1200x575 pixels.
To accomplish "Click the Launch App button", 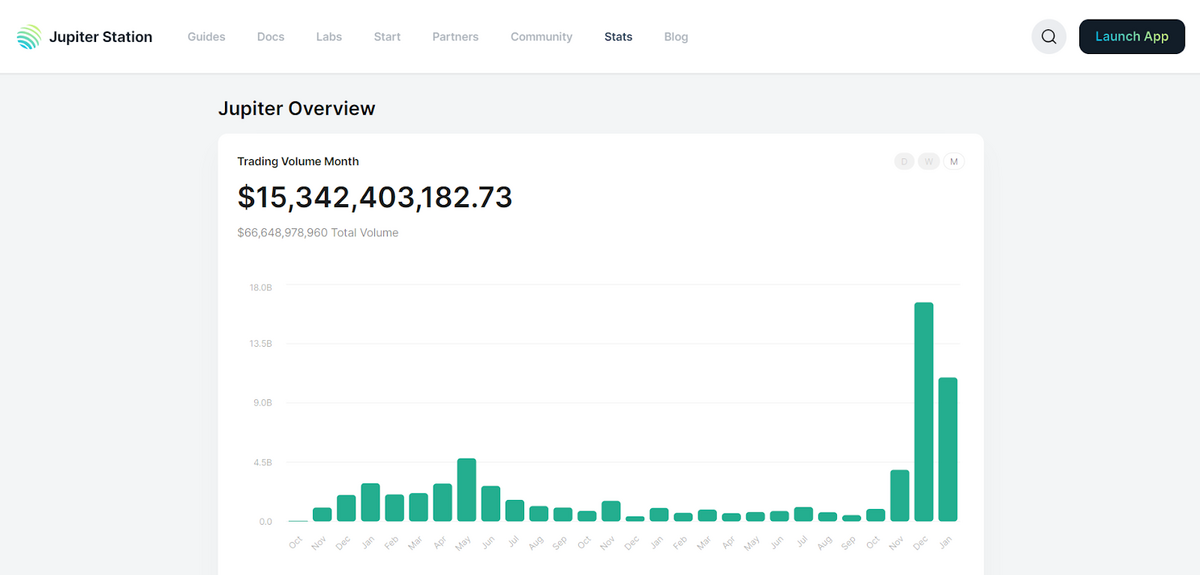I will point(1132,37).
